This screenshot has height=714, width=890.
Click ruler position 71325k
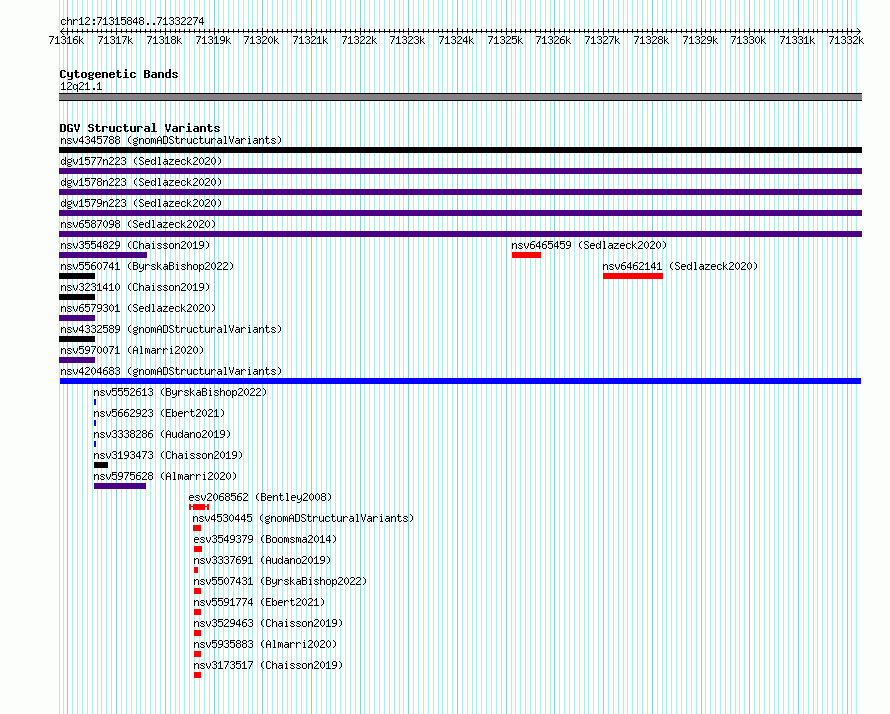click(x=505, y=40)
